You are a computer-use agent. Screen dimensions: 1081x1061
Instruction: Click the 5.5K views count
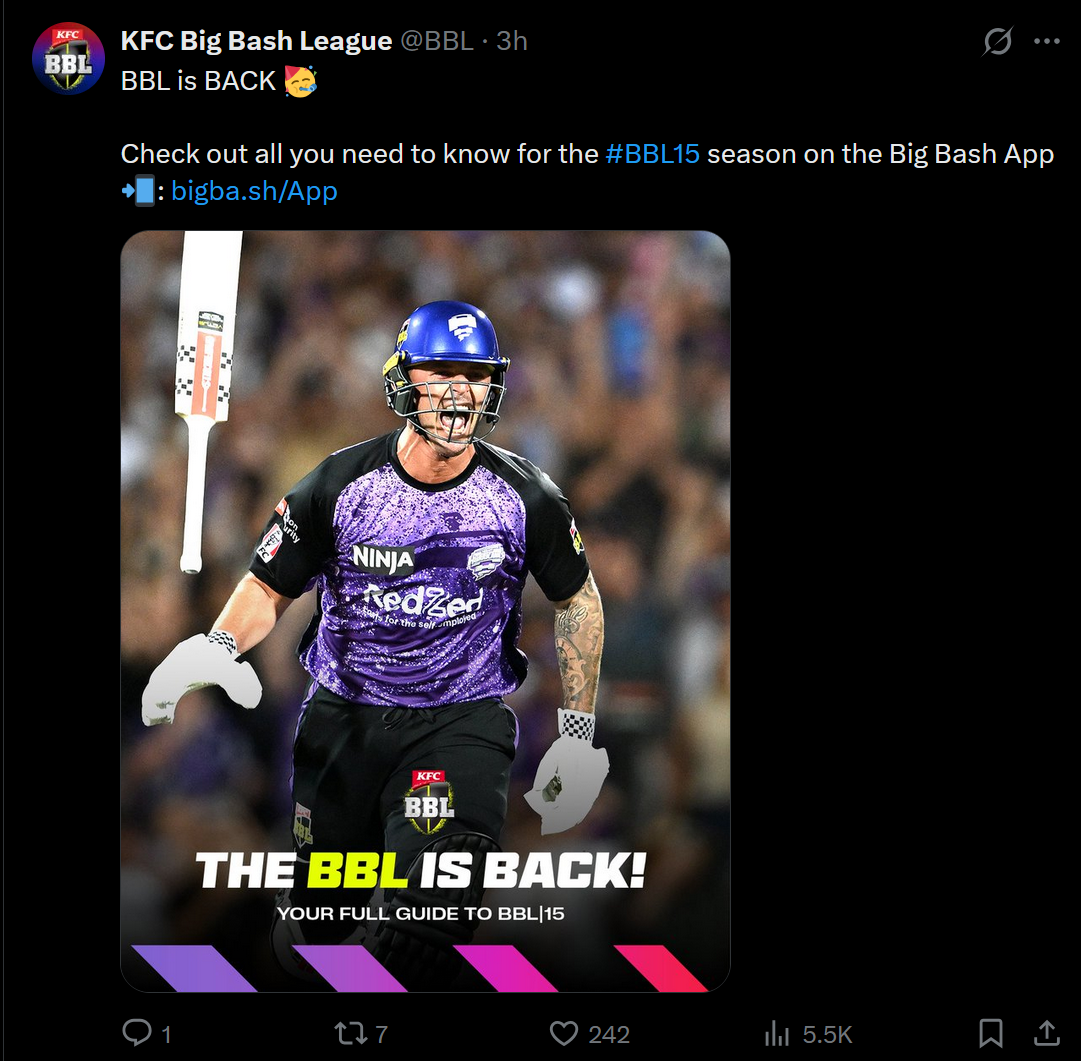[827, 1034]
